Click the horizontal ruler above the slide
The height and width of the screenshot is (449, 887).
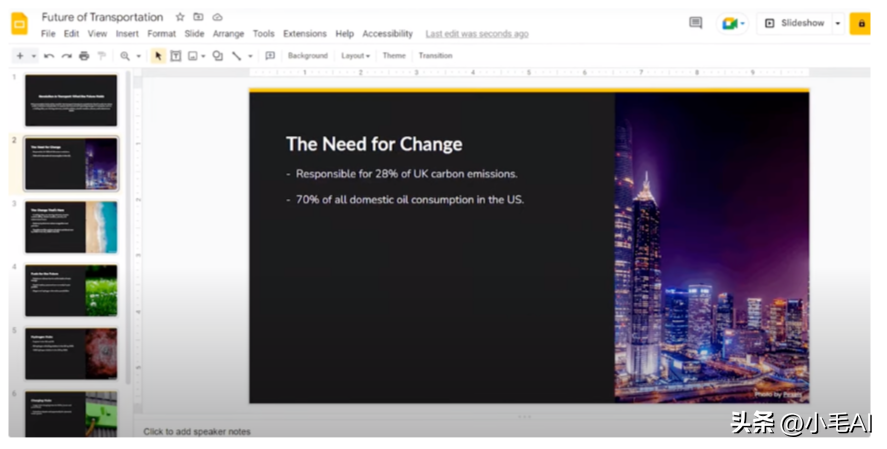tap(529, 72)
